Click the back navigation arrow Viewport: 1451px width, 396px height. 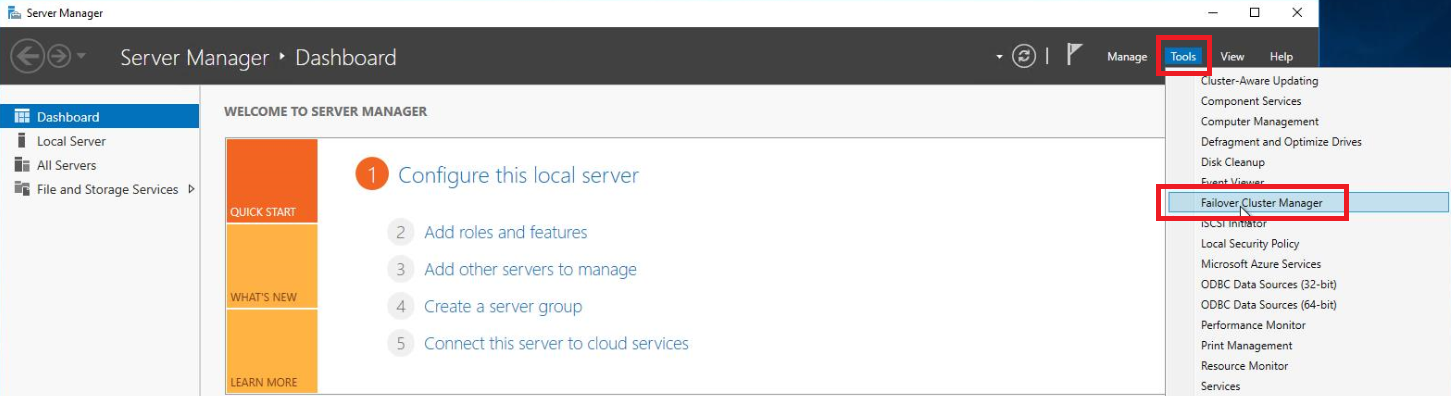[27, 57]
